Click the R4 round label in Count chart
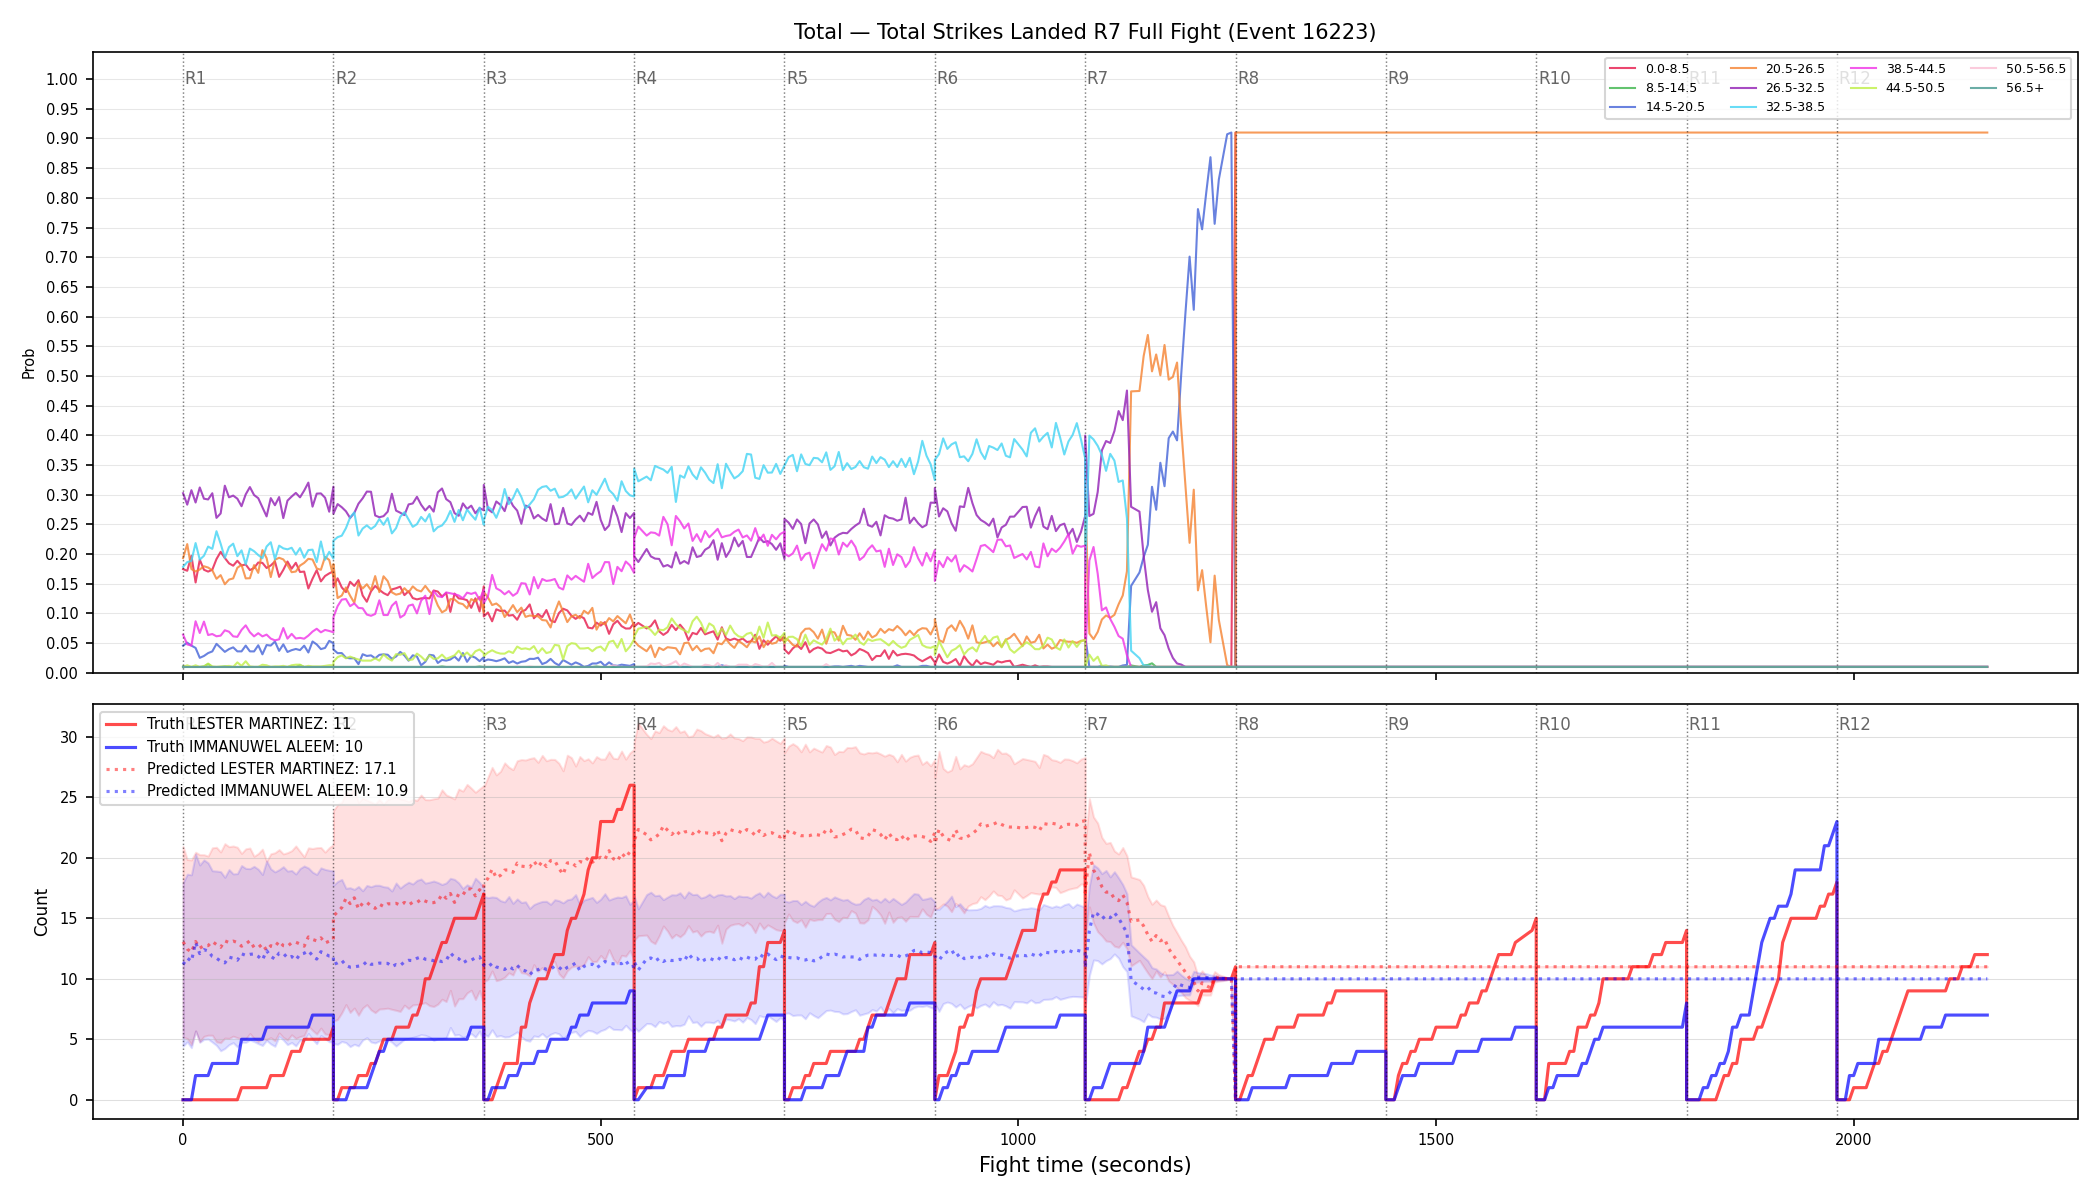The height and width of the screenshot is (1200, 2100). click(646, 724)
